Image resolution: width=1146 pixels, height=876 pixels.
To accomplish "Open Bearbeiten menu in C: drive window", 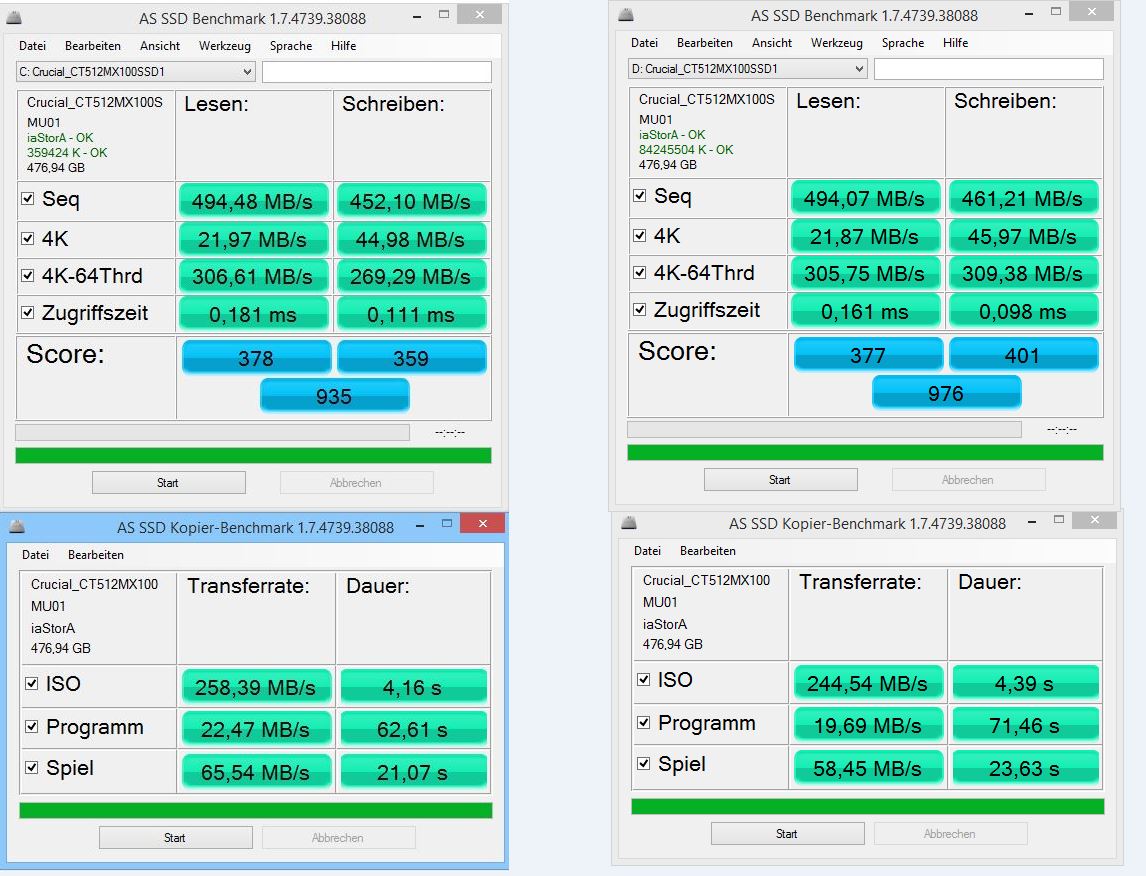I will pyautogui.click(x=93, y=45).
